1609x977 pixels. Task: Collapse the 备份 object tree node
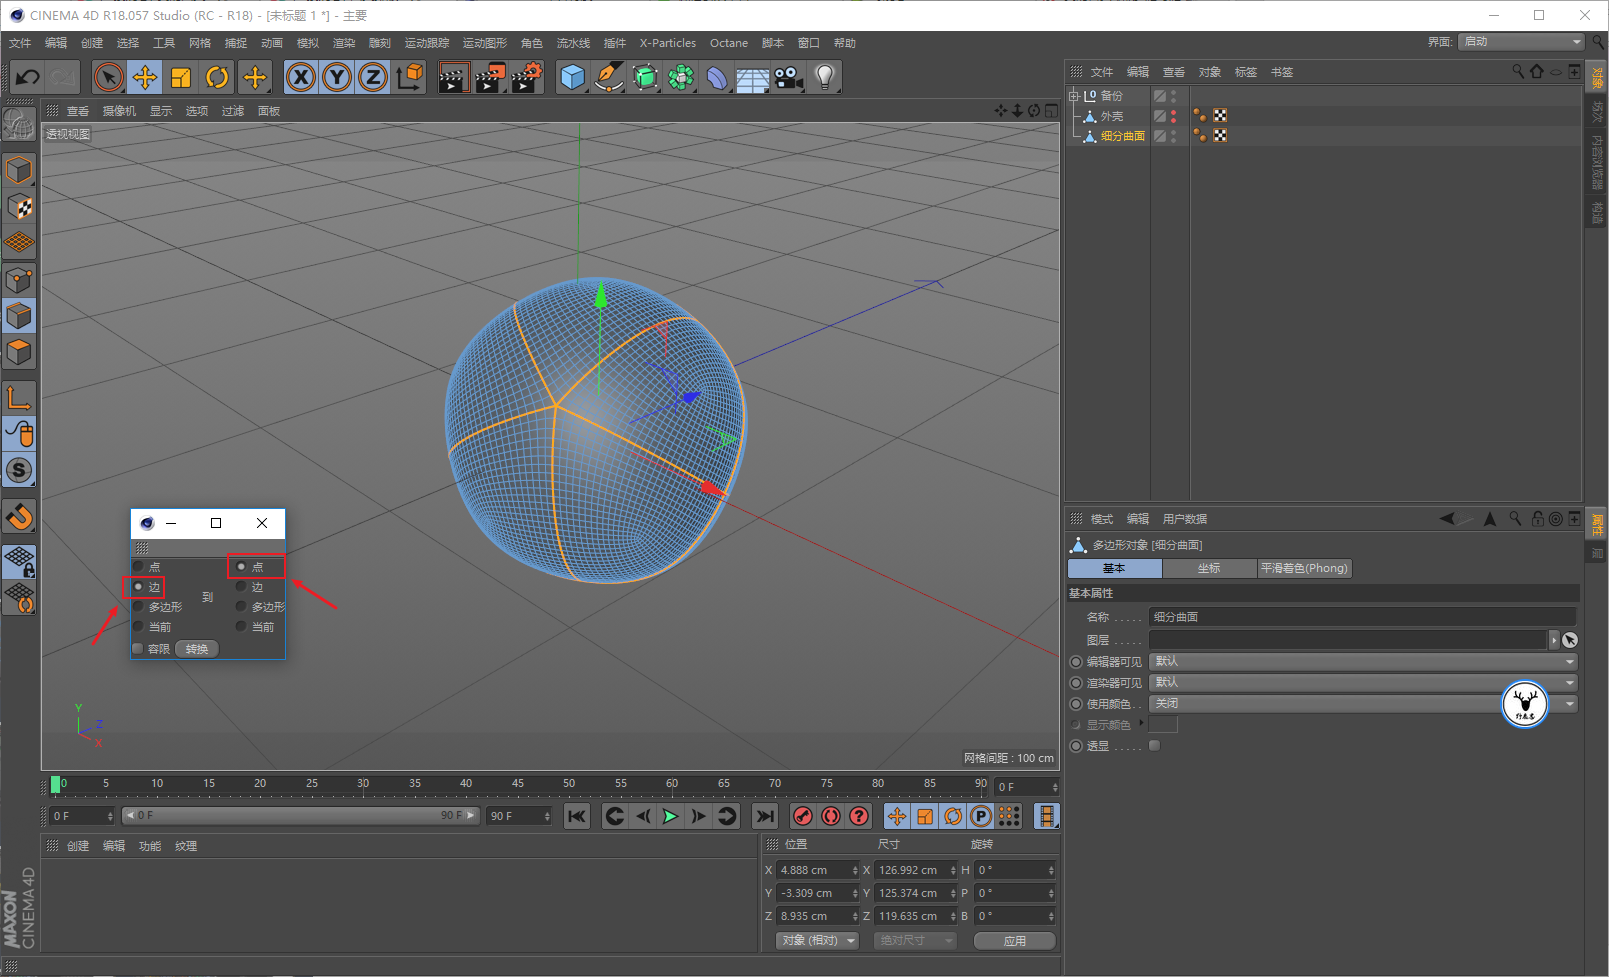[x=1074, y=96]
